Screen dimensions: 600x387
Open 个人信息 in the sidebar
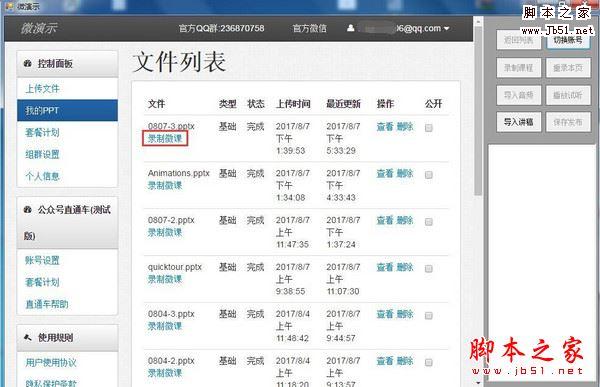(42, 176)
